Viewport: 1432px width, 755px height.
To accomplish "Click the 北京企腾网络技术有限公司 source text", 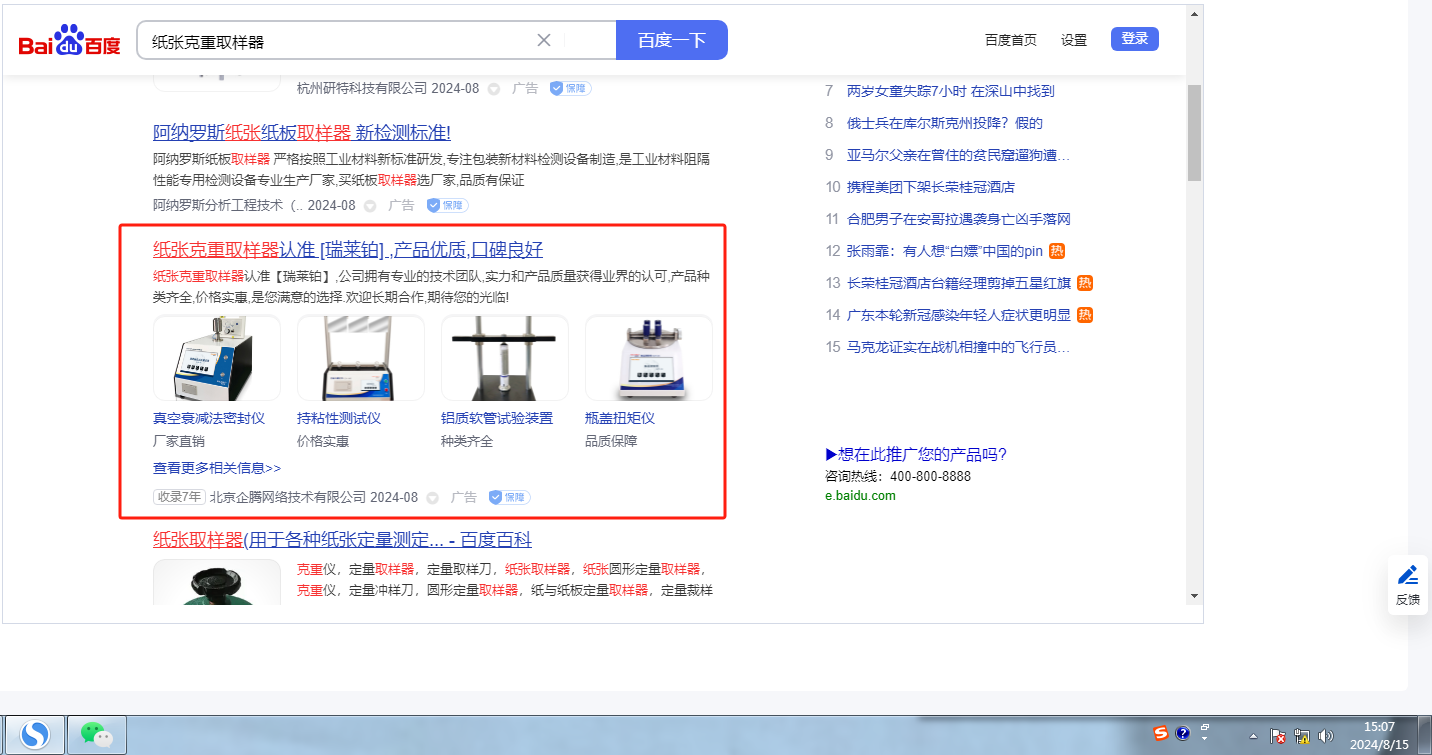I will click(x=288, y=497).
